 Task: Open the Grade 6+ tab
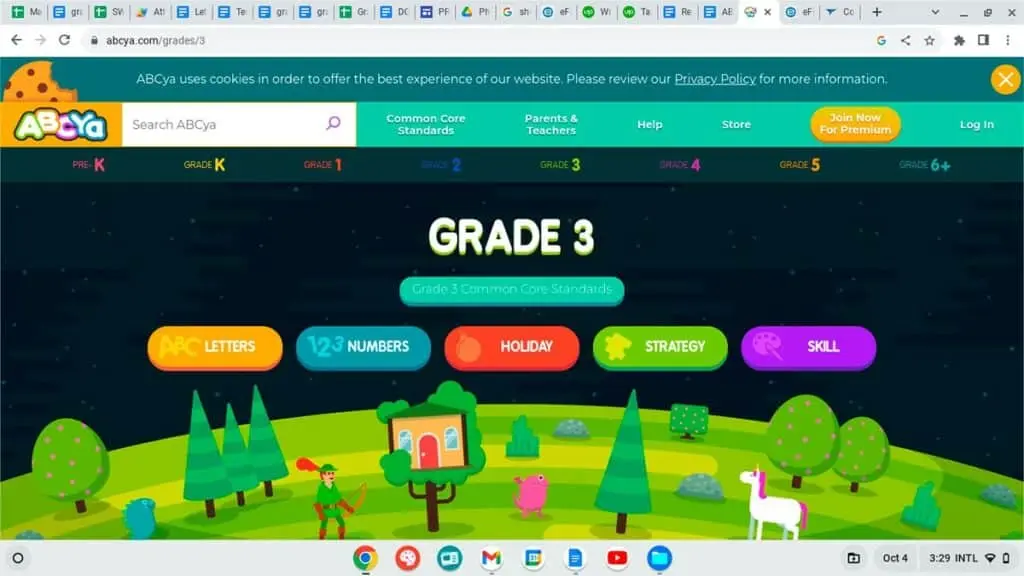click(x=925, y=165)
